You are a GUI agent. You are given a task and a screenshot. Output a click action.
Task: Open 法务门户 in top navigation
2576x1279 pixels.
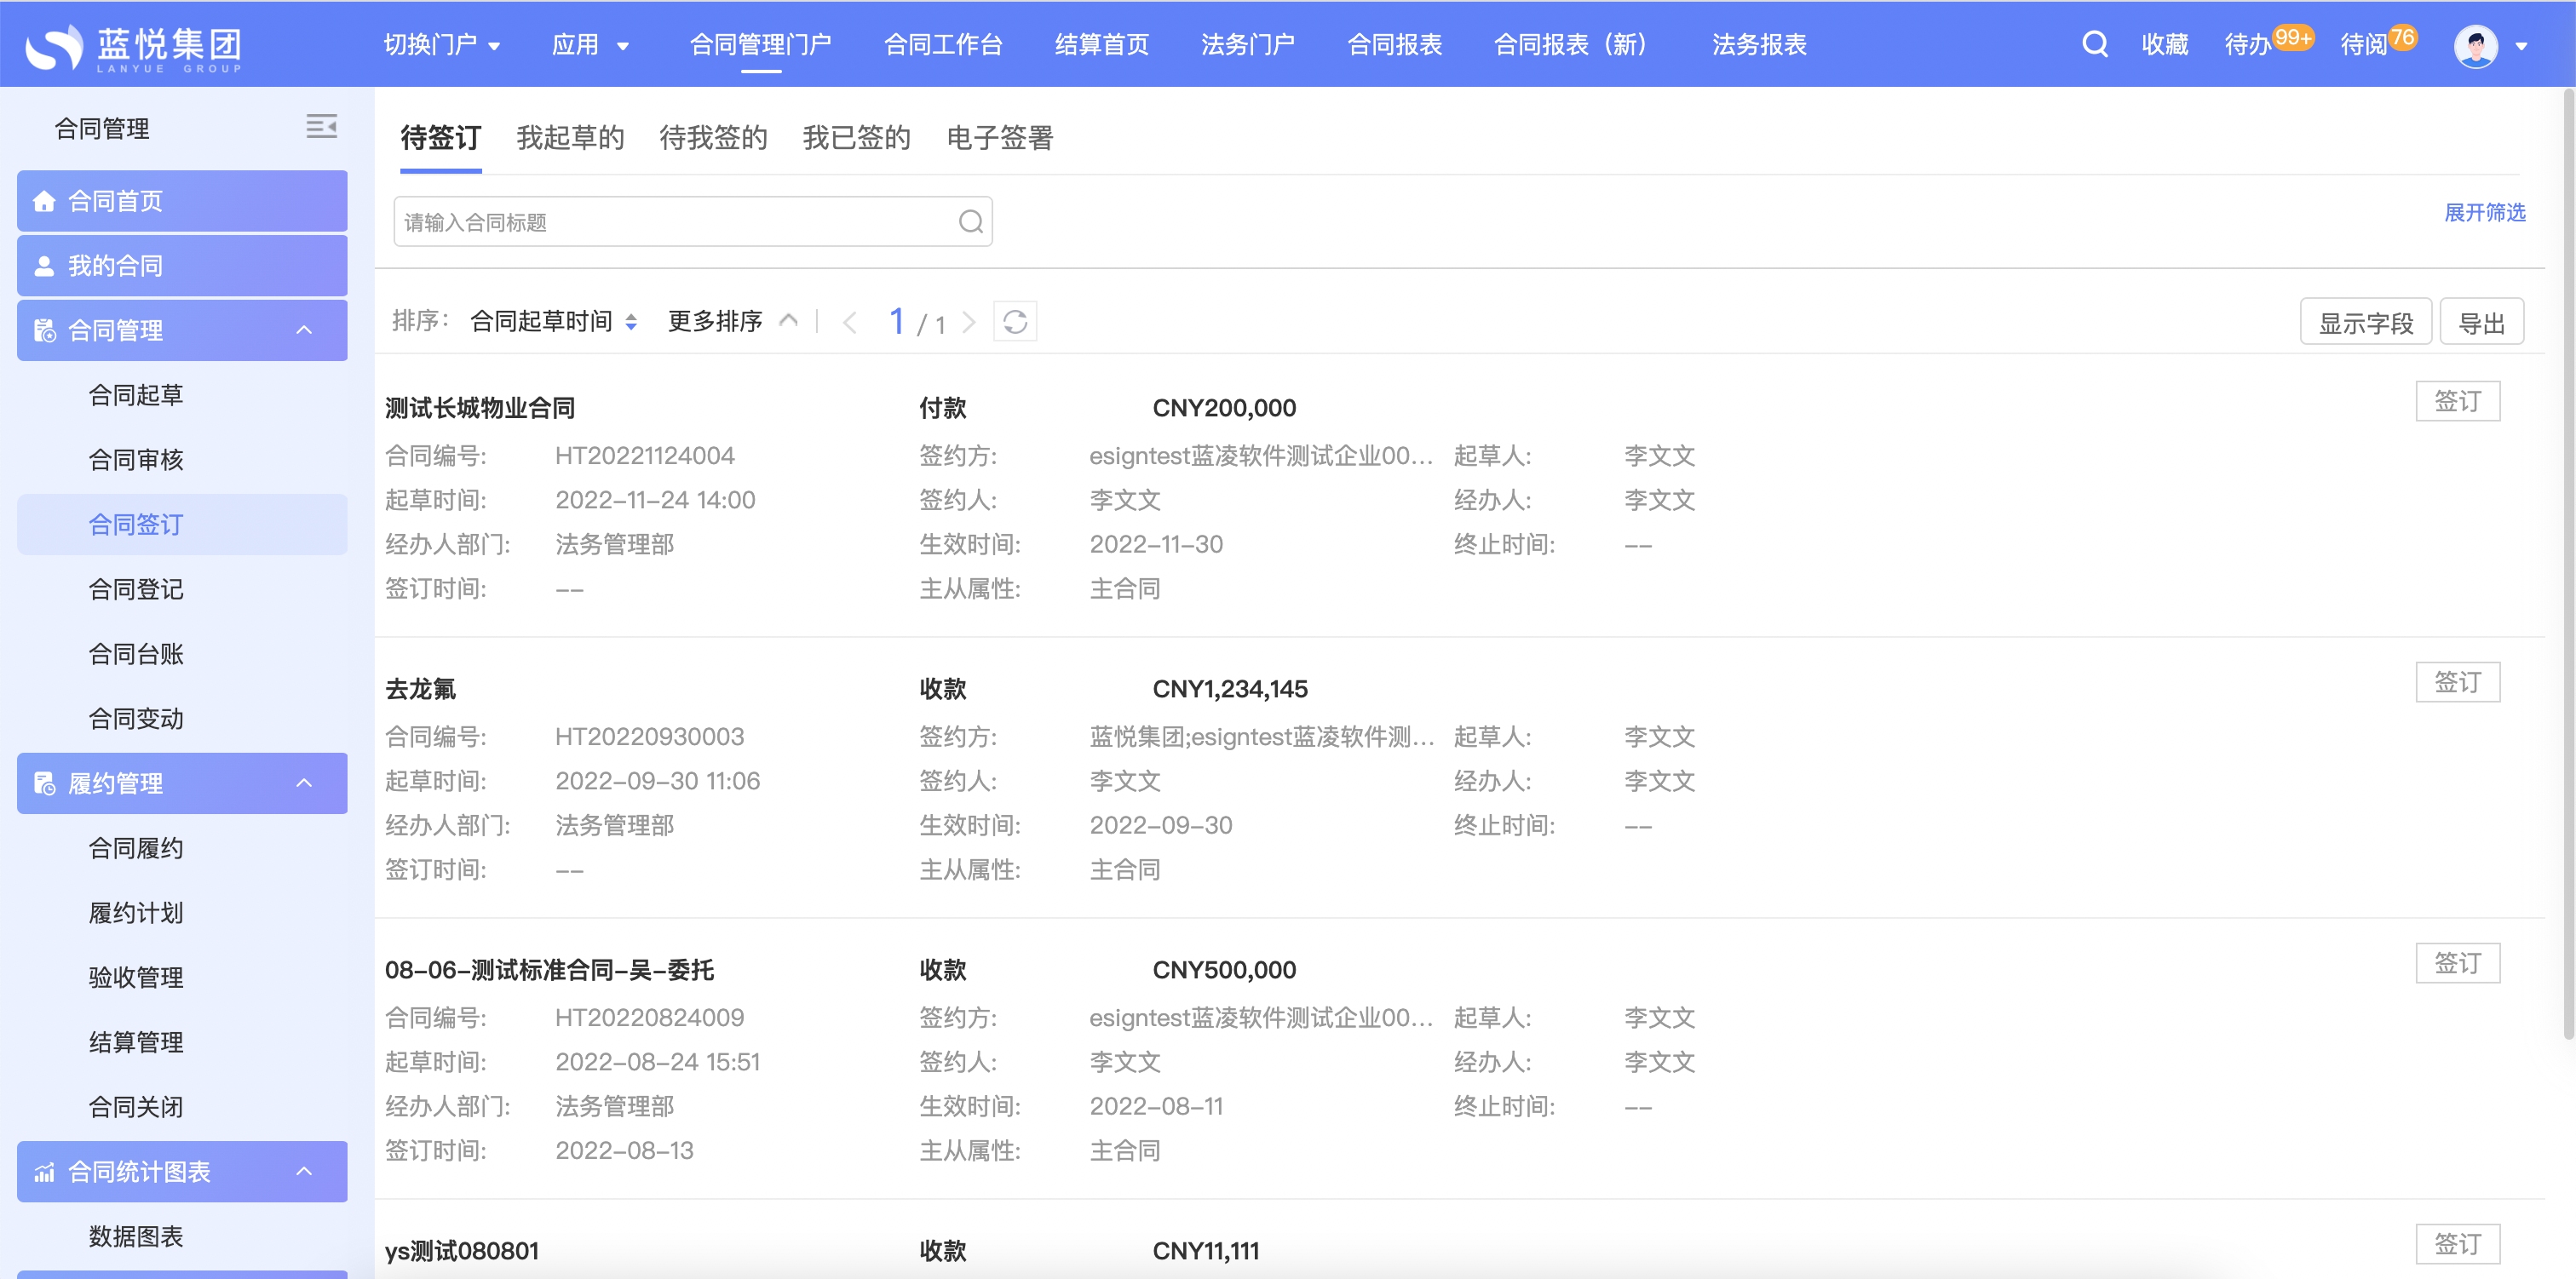(x=1248, y=45)
